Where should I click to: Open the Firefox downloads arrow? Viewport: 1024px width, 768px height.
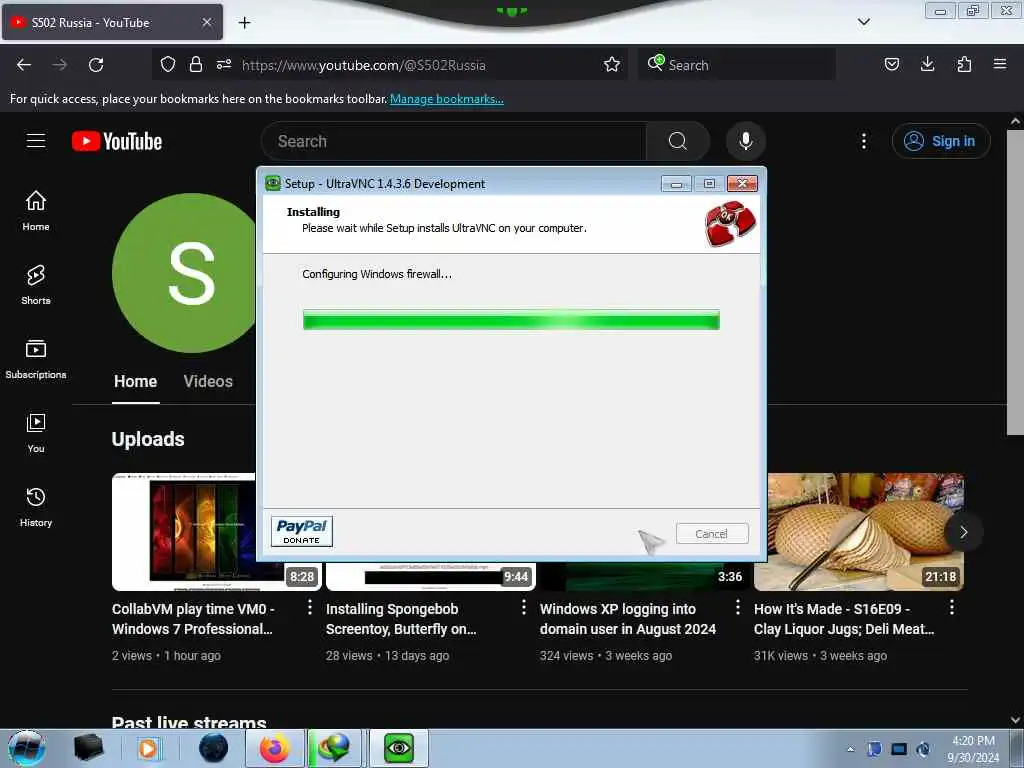click(927, 64)
